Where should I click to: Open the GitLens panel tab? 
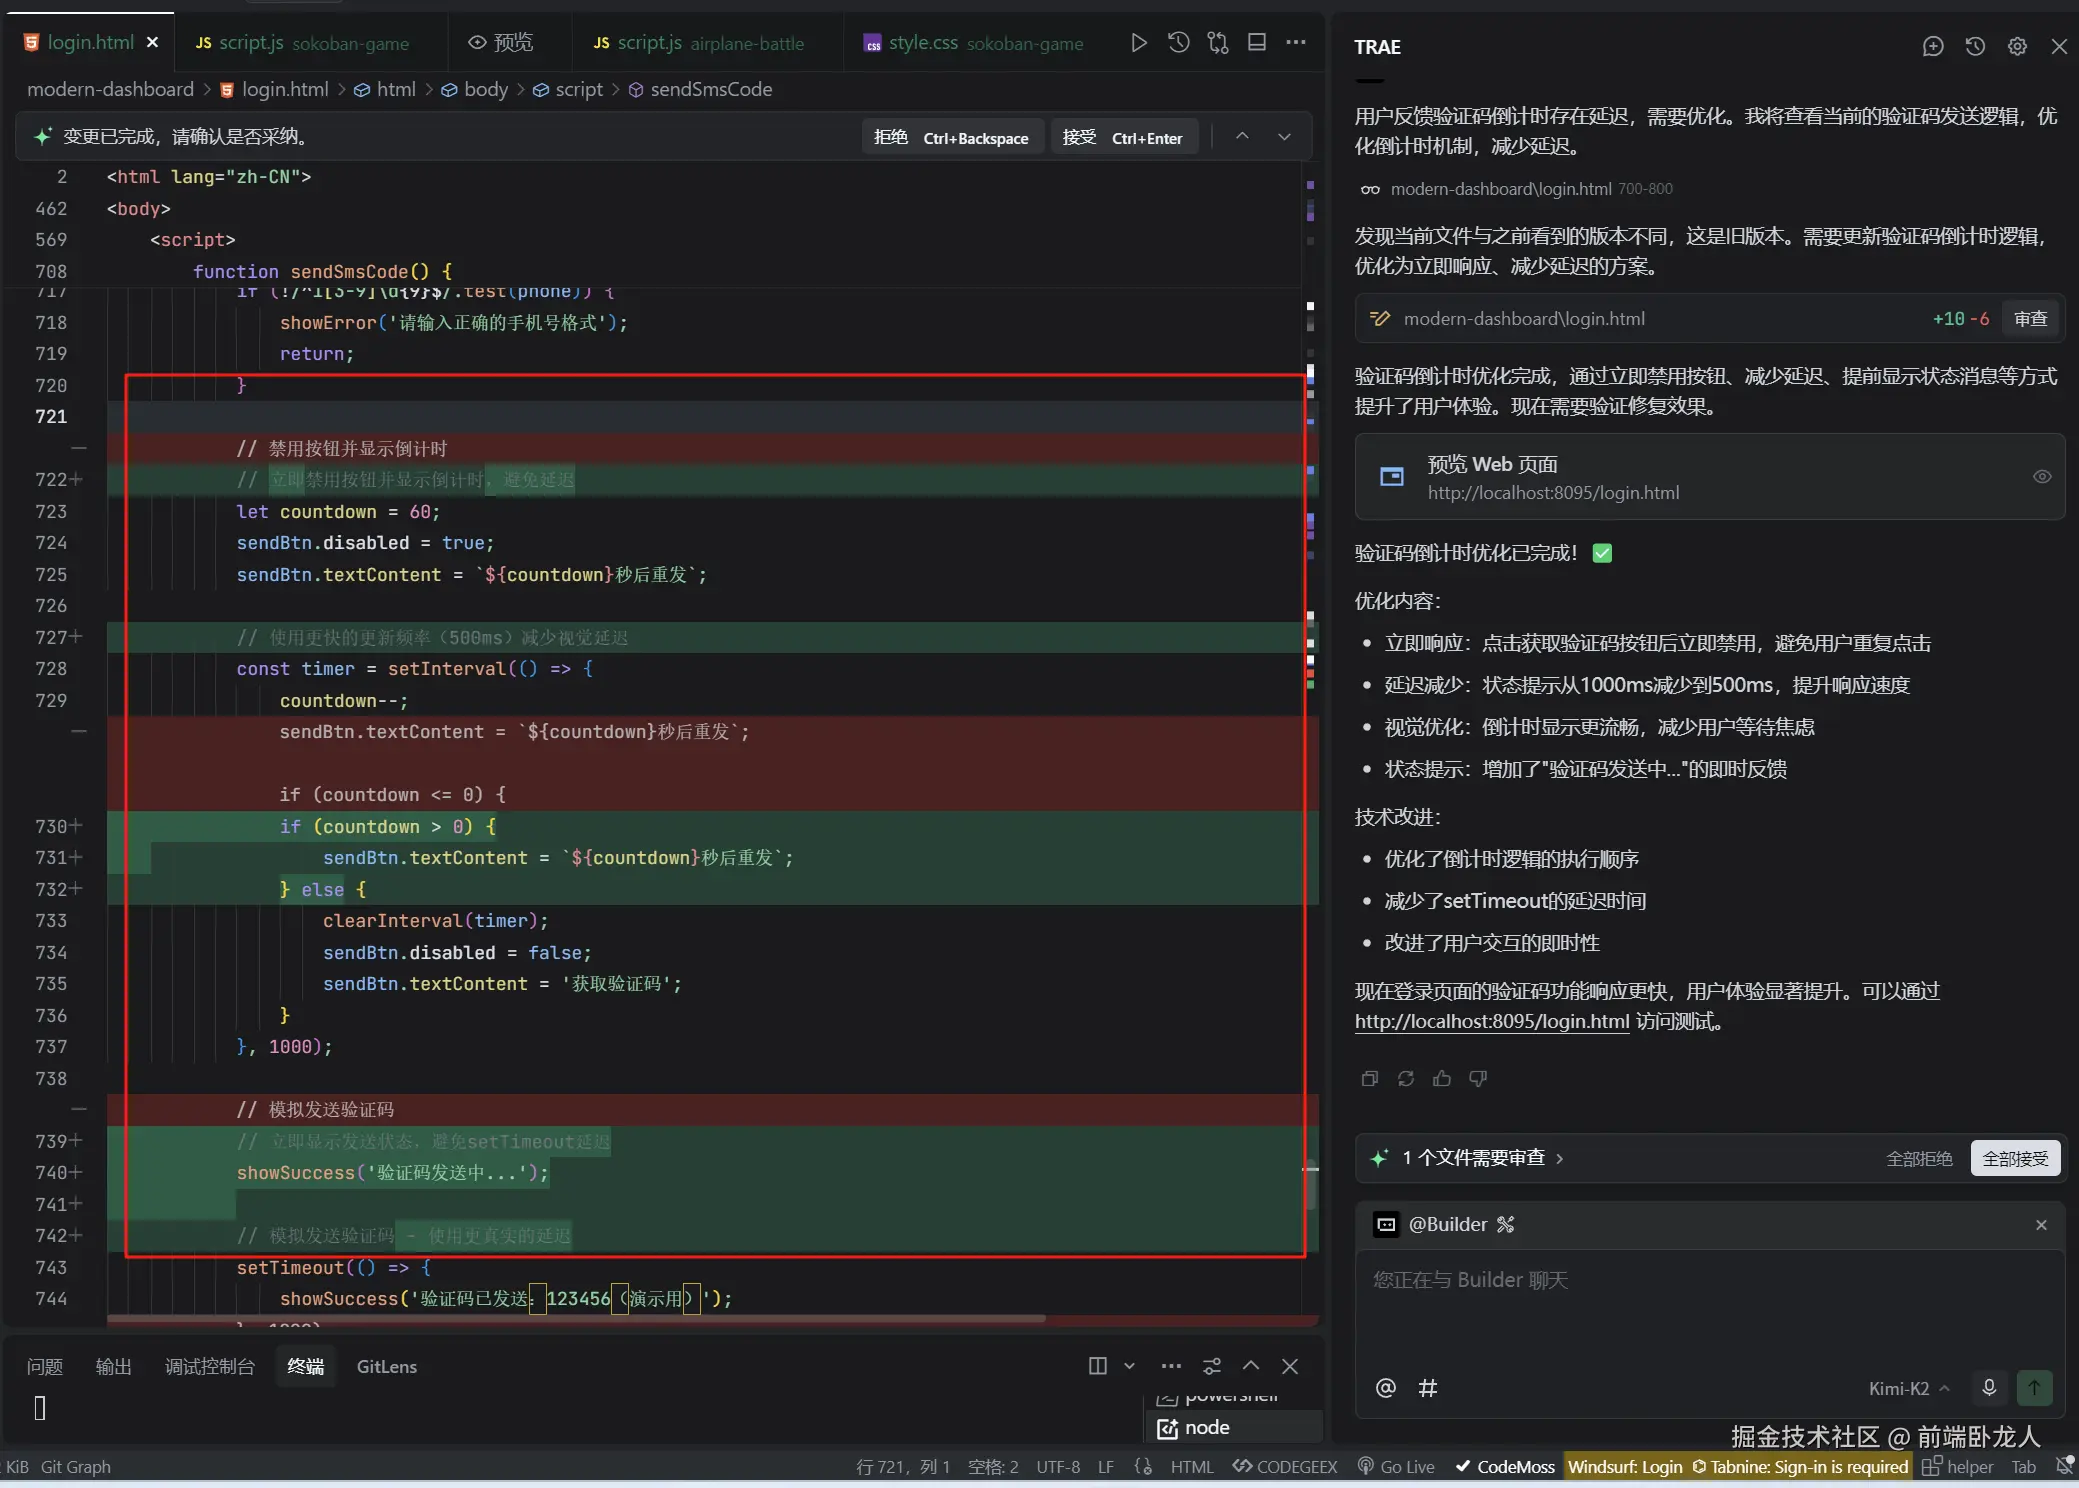pos(386,1366)
